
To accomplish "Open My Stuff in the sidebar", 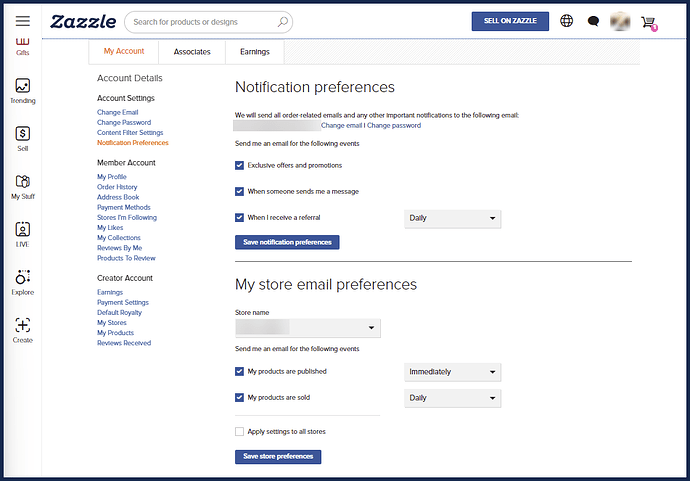I will point(23,187).
